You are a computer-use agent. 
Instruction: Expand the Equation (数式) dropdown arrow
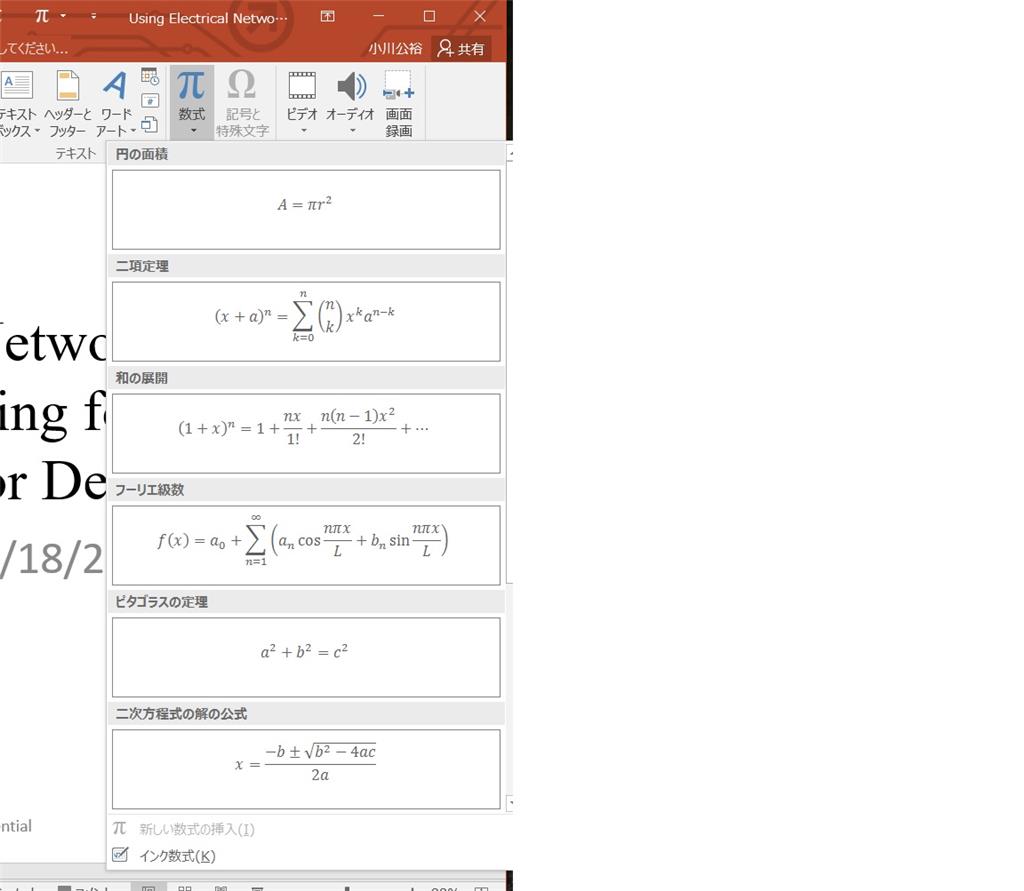[x=193, y=131]
